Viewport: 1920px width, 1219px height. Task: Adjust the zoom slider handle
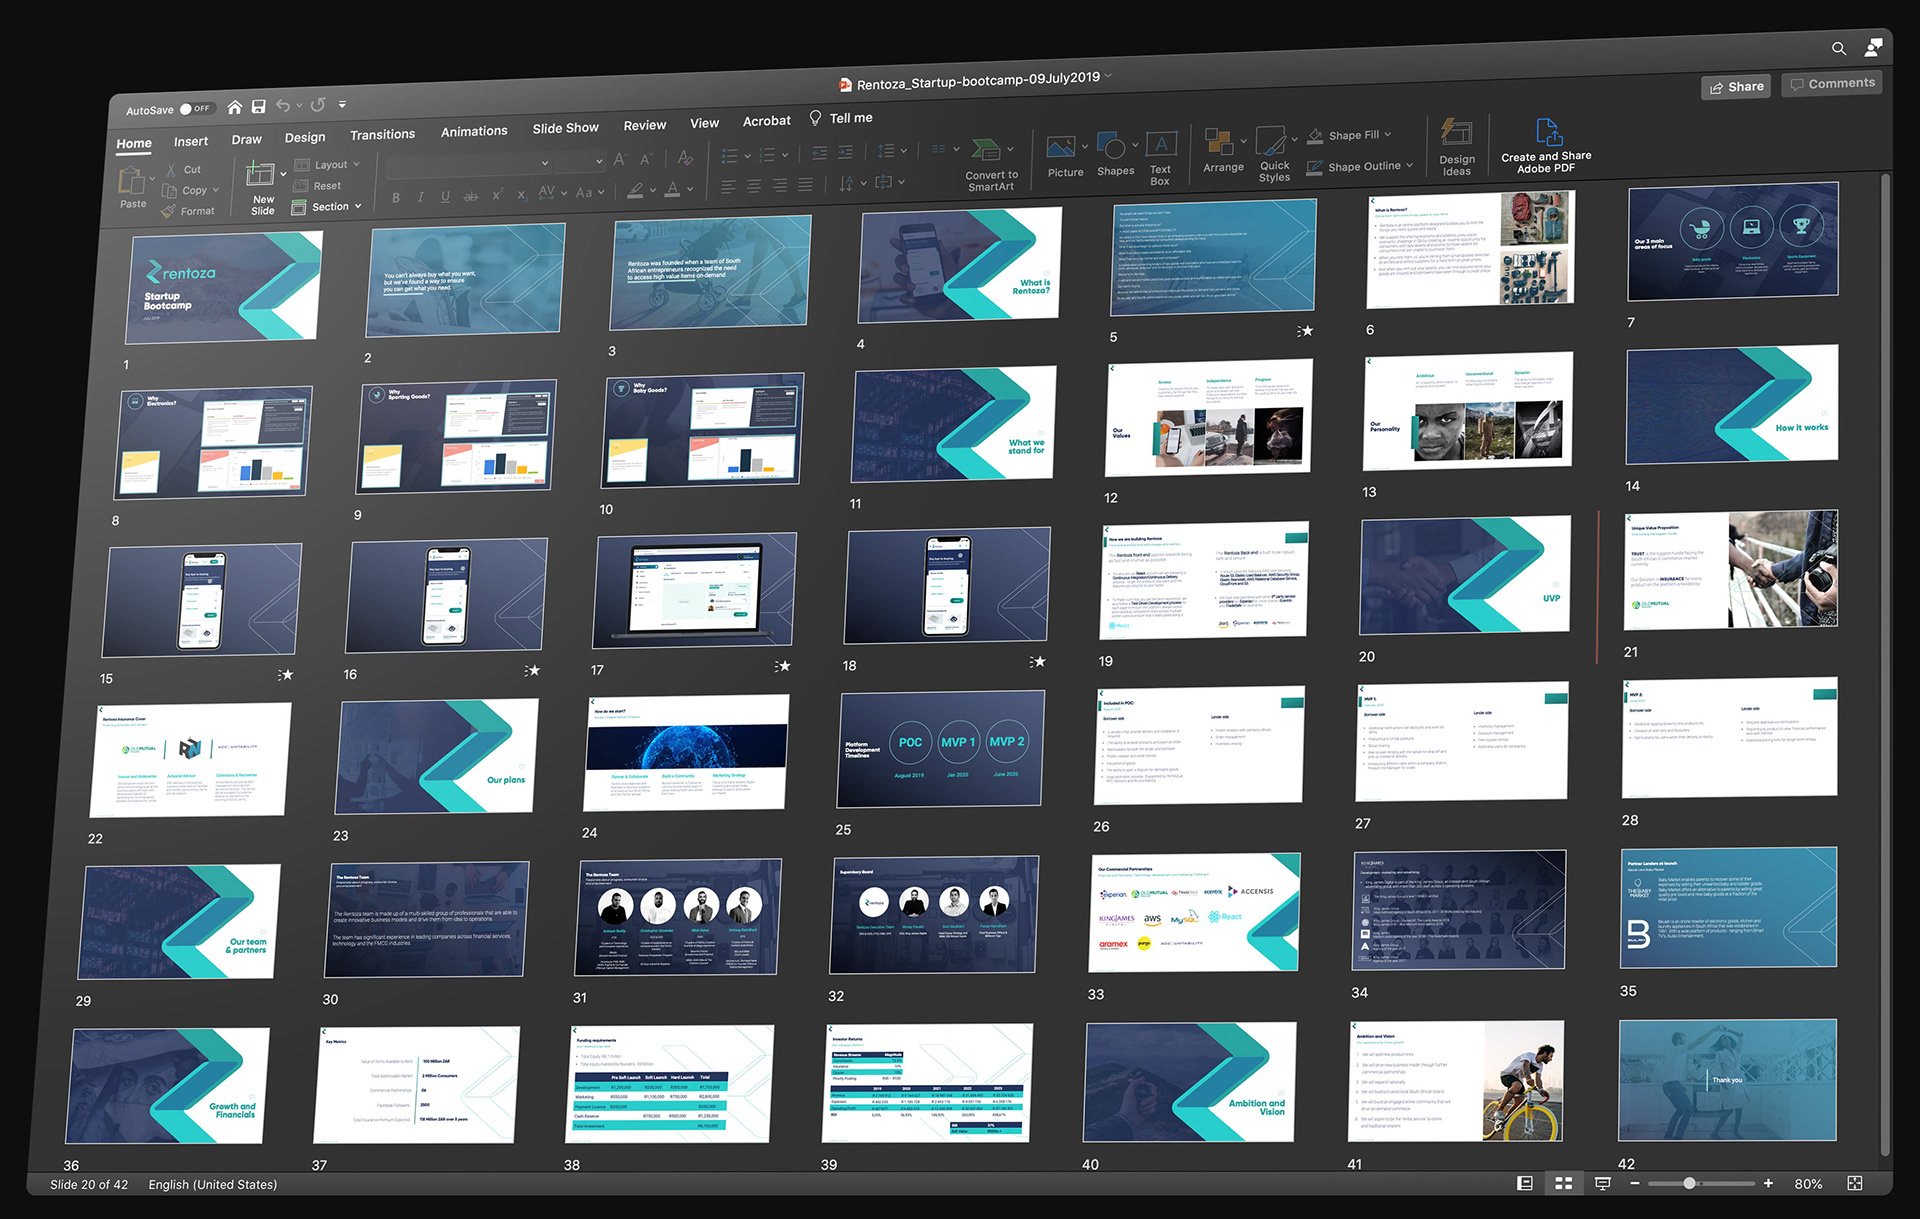(x=1689, y=1183)
